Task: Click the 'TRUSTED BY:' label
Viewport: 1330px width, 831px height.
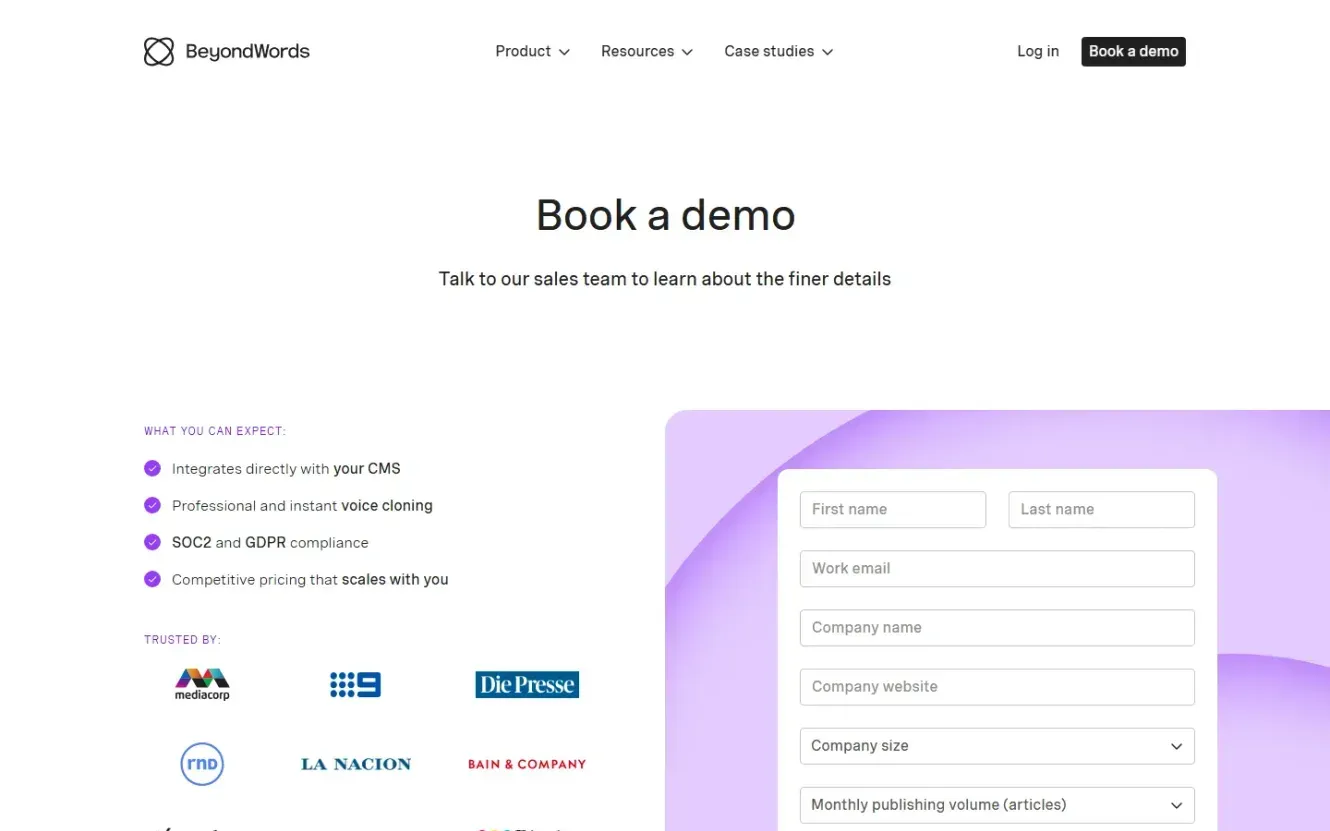Action: (x=182, y=640)
